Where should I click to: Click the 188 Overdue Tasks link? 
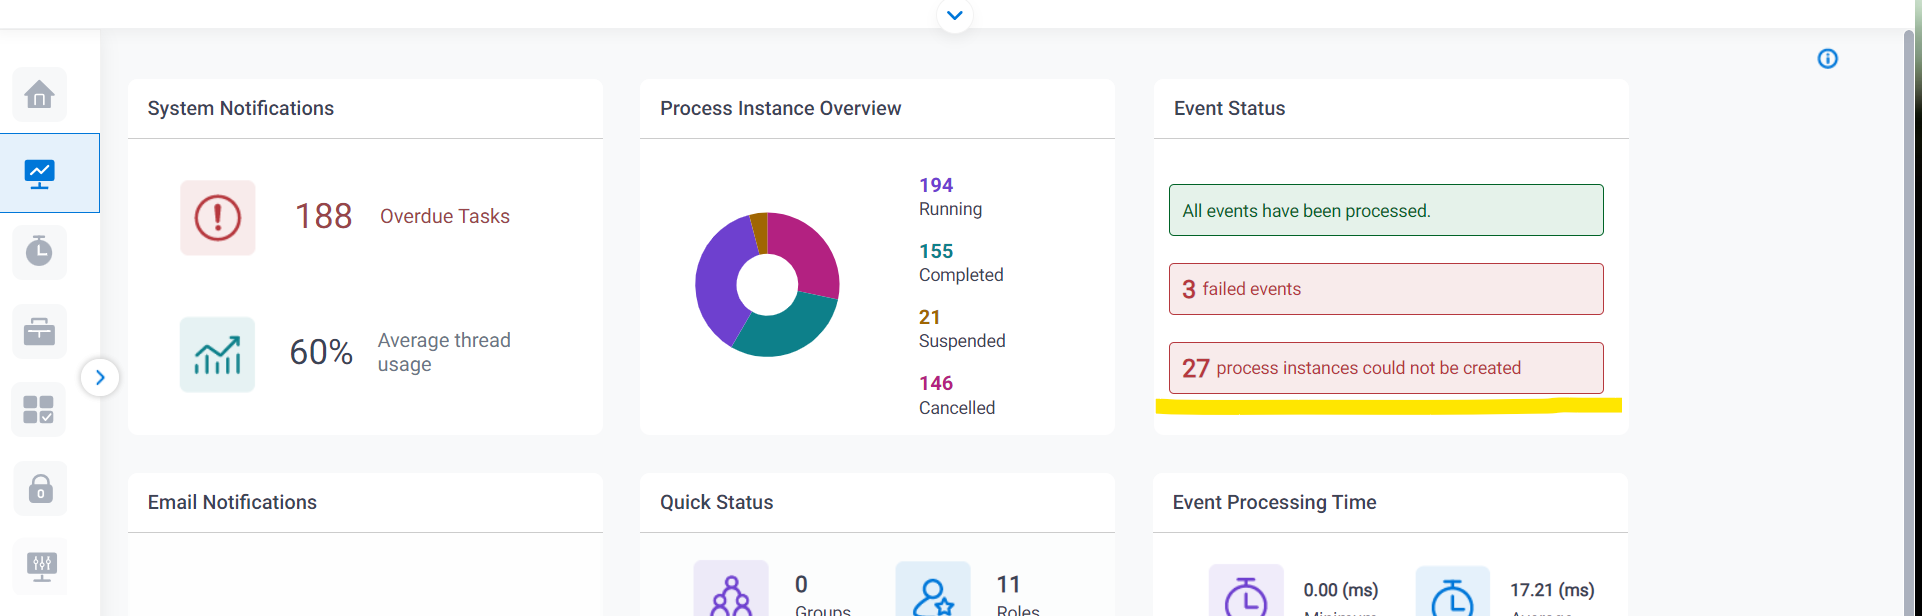coord(444,217)
